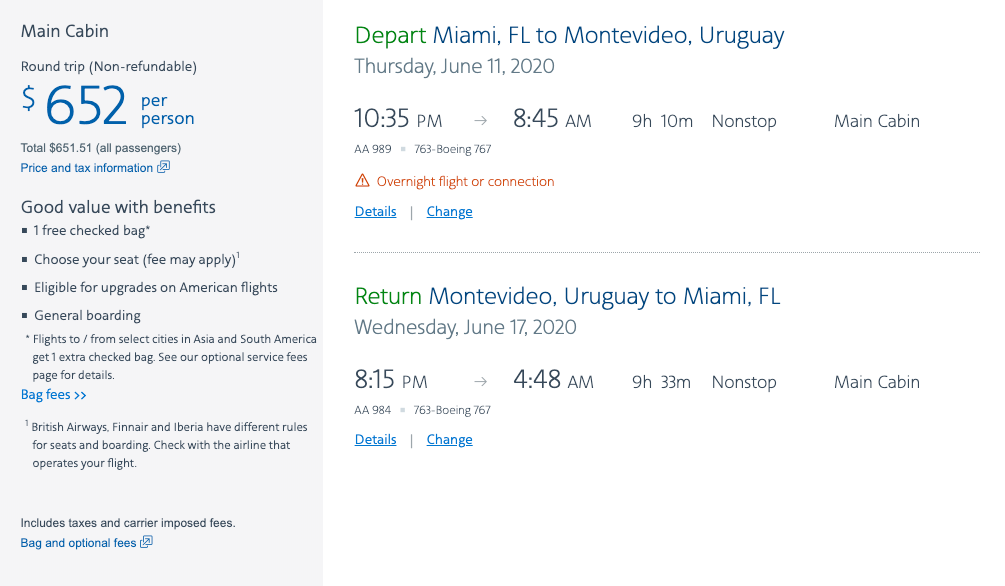Screen dimensions: 1005x586
Task: Change the return flight on June 17
Action: pos(449,440)
